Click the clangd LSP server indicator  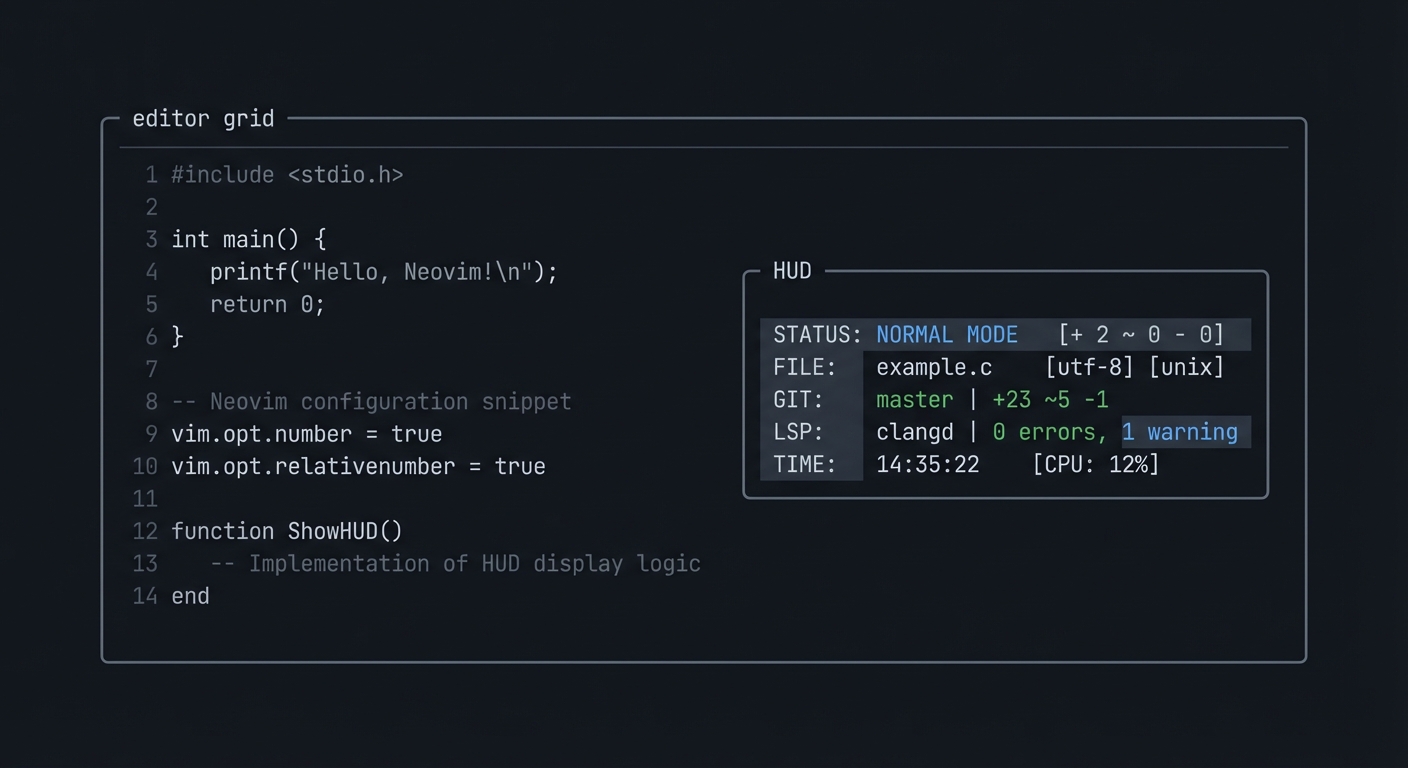click(914, 431)
